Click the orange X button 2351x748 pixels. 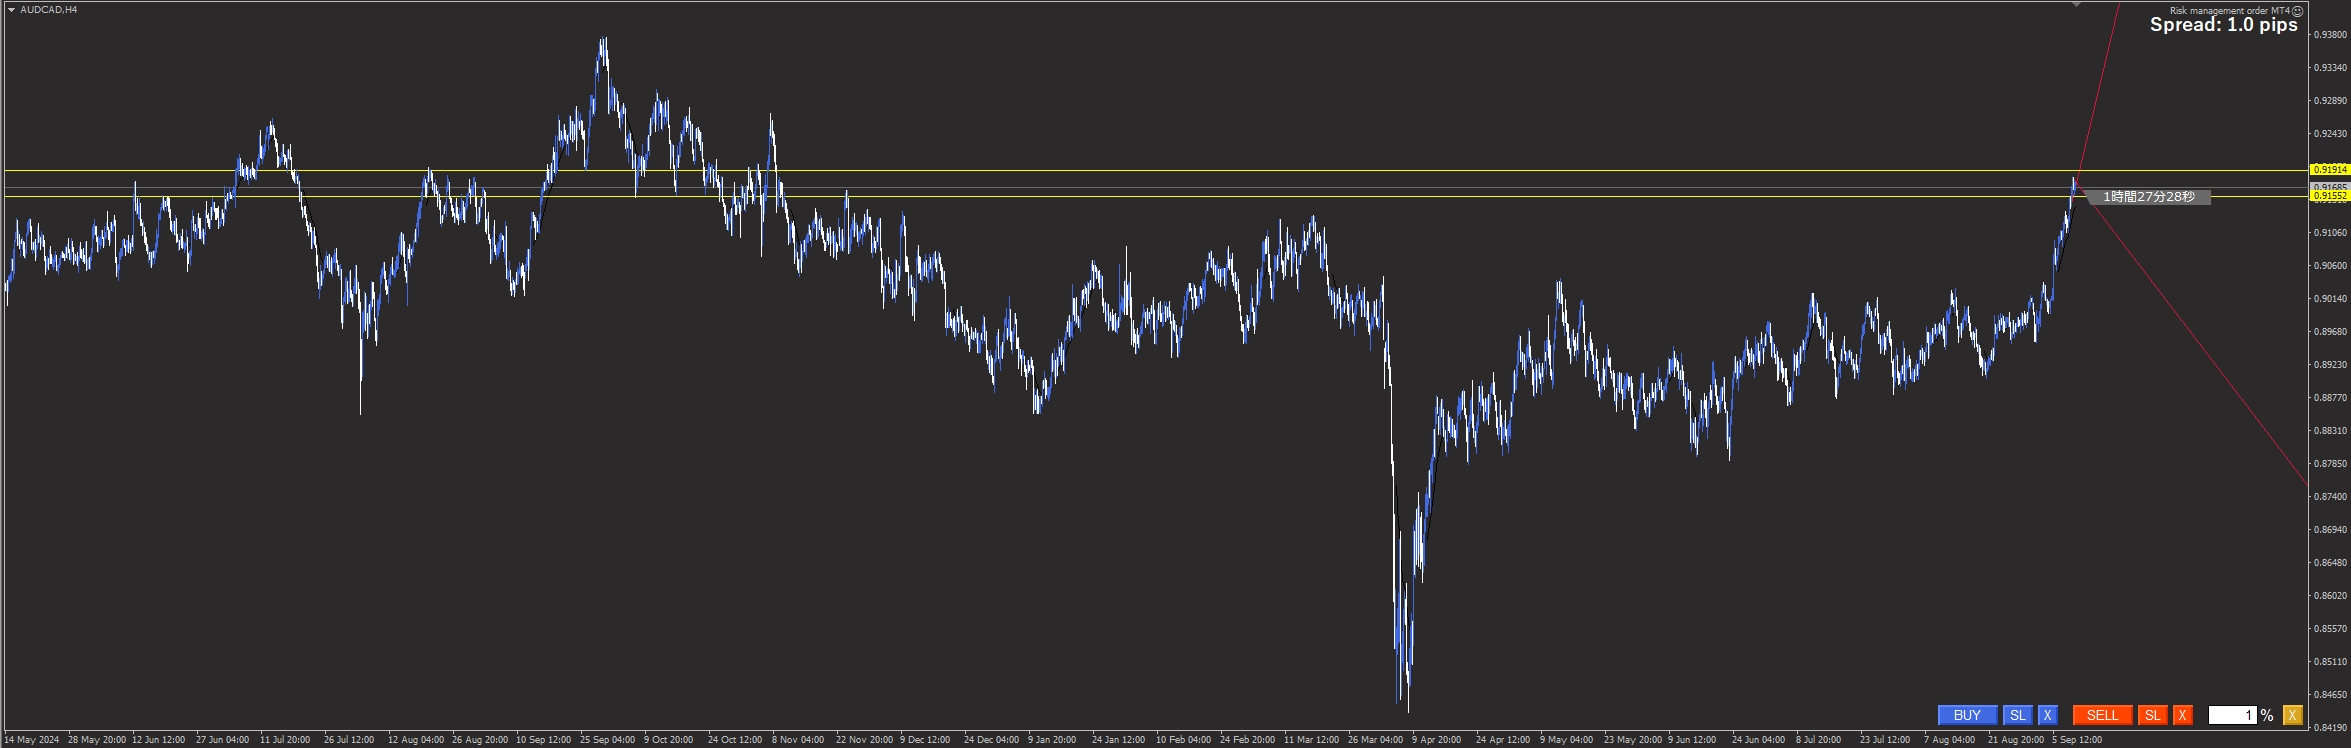click(x=2182, y=715)
